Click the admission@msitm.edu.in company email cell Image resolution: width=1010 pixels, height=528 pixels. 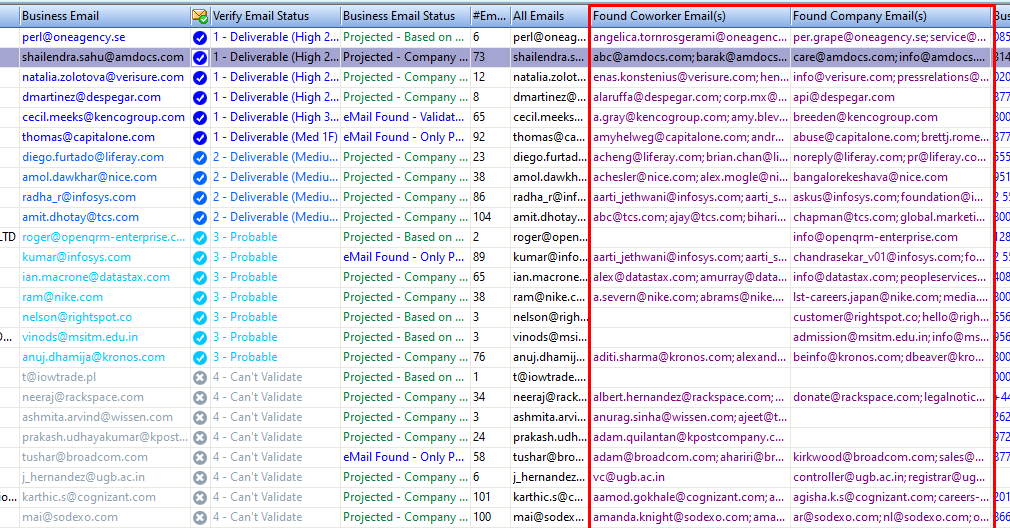pyautogui.click(x=891, y=337)
